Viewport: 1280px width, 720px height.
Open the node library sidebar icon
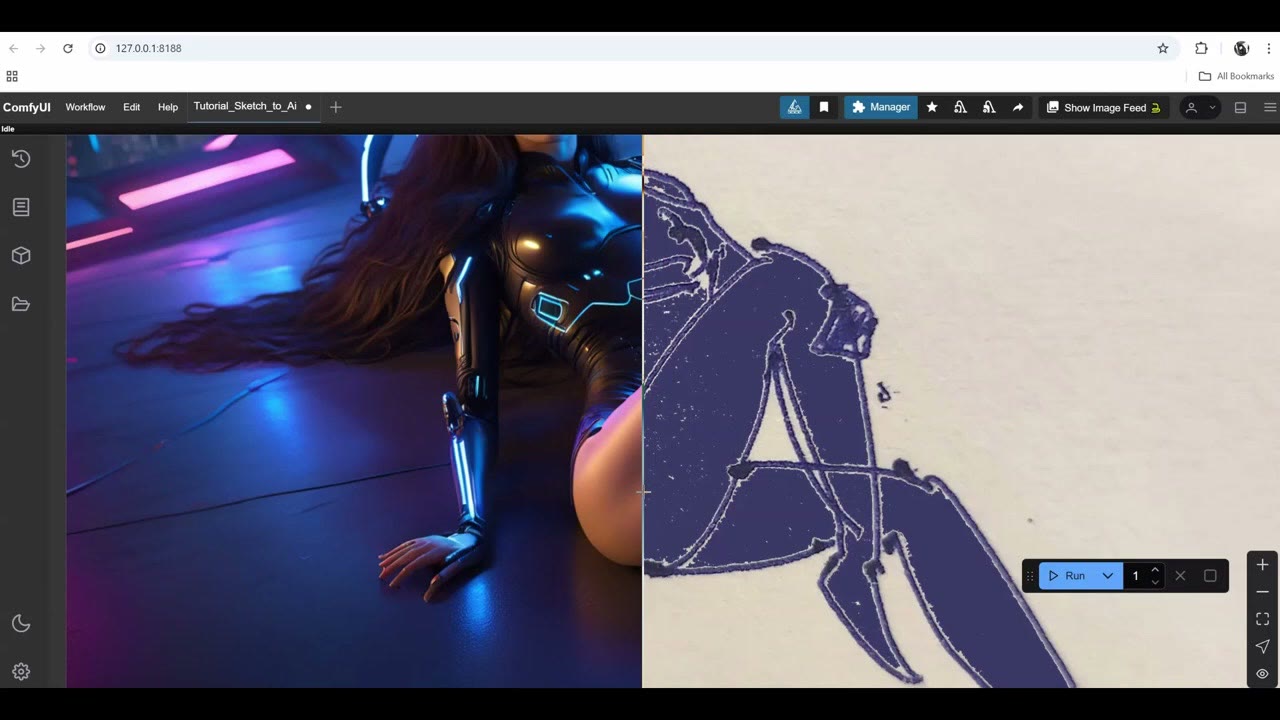pyautogui.click(x=21, y=207)
